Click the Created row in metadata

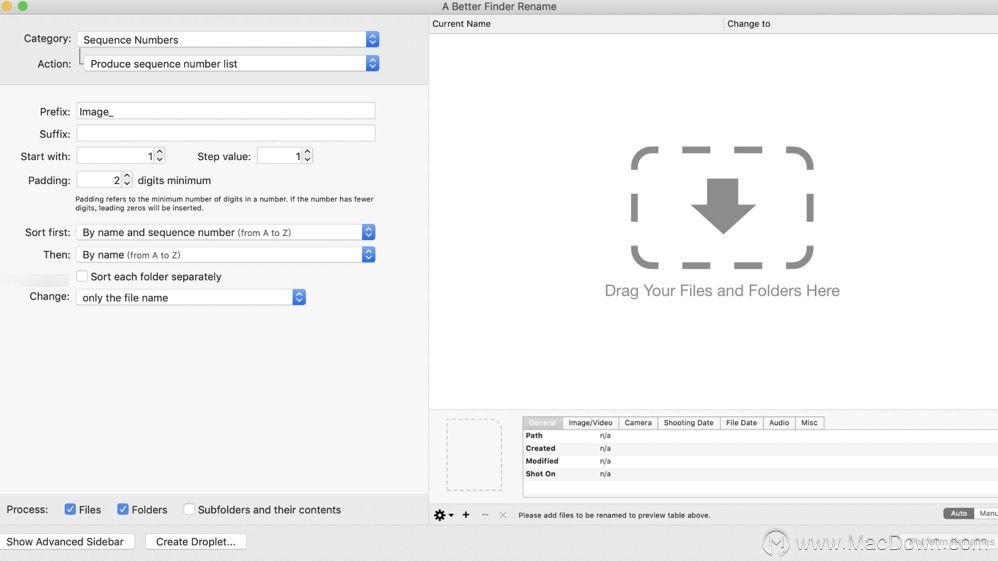tap(761, 448)
